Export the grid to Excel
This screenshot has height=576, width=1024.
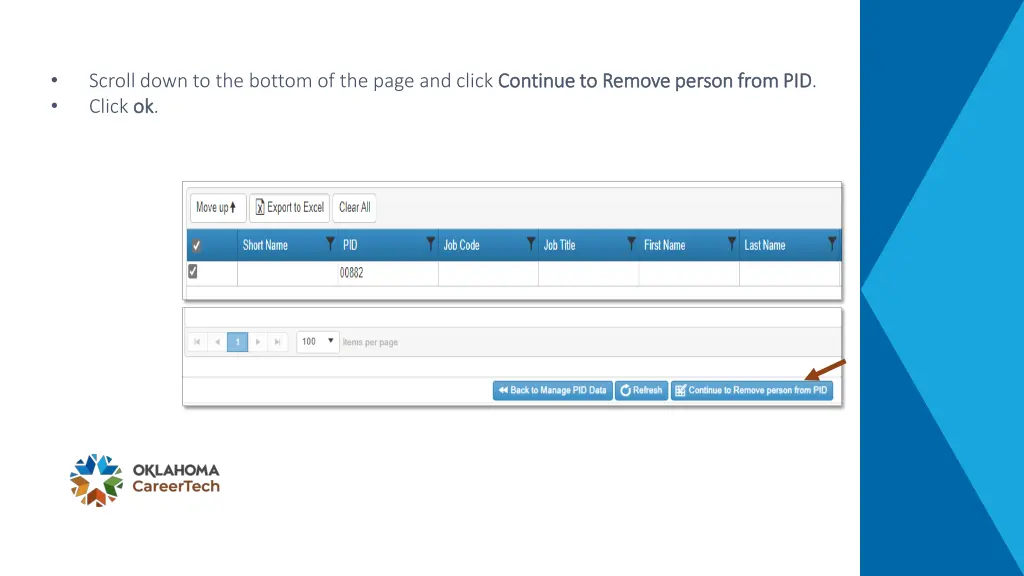[x=289, y=208]
